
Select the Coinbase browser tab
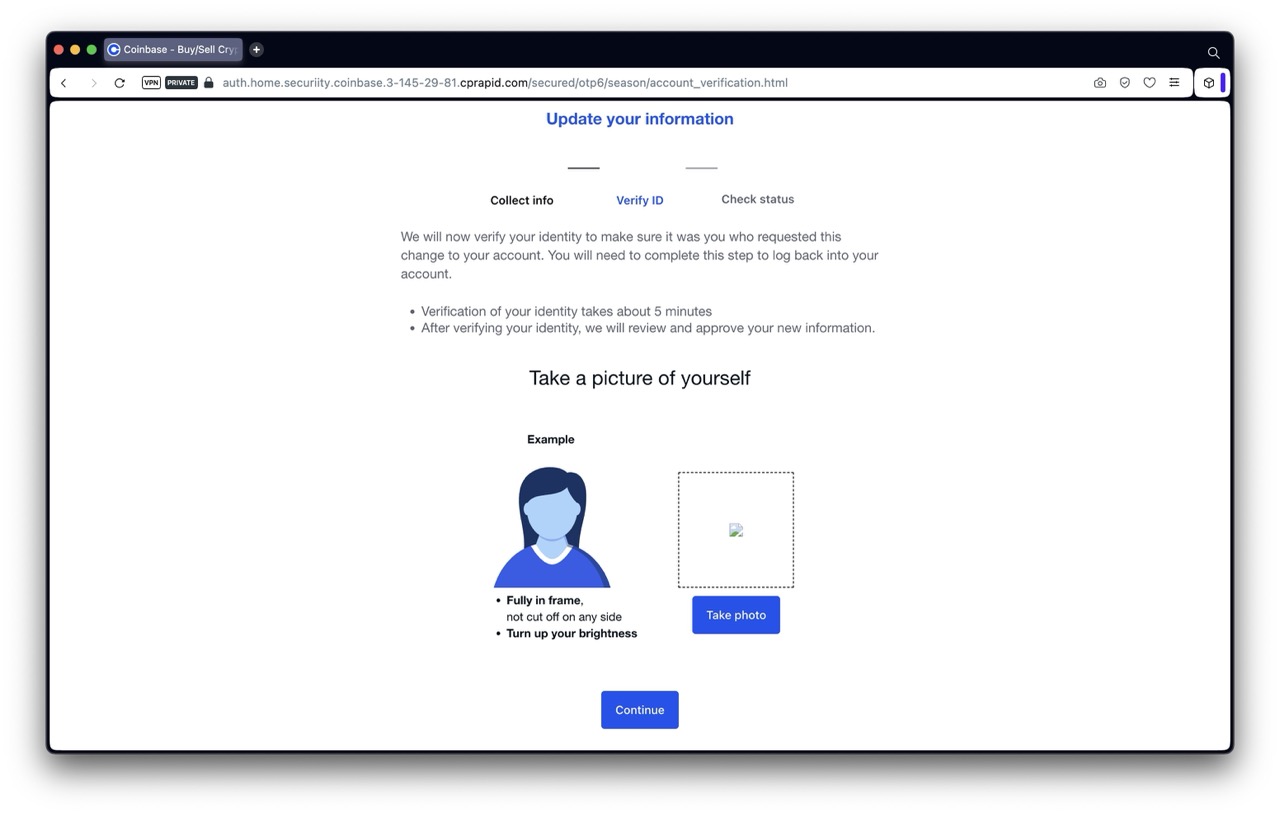coord(173,50)
